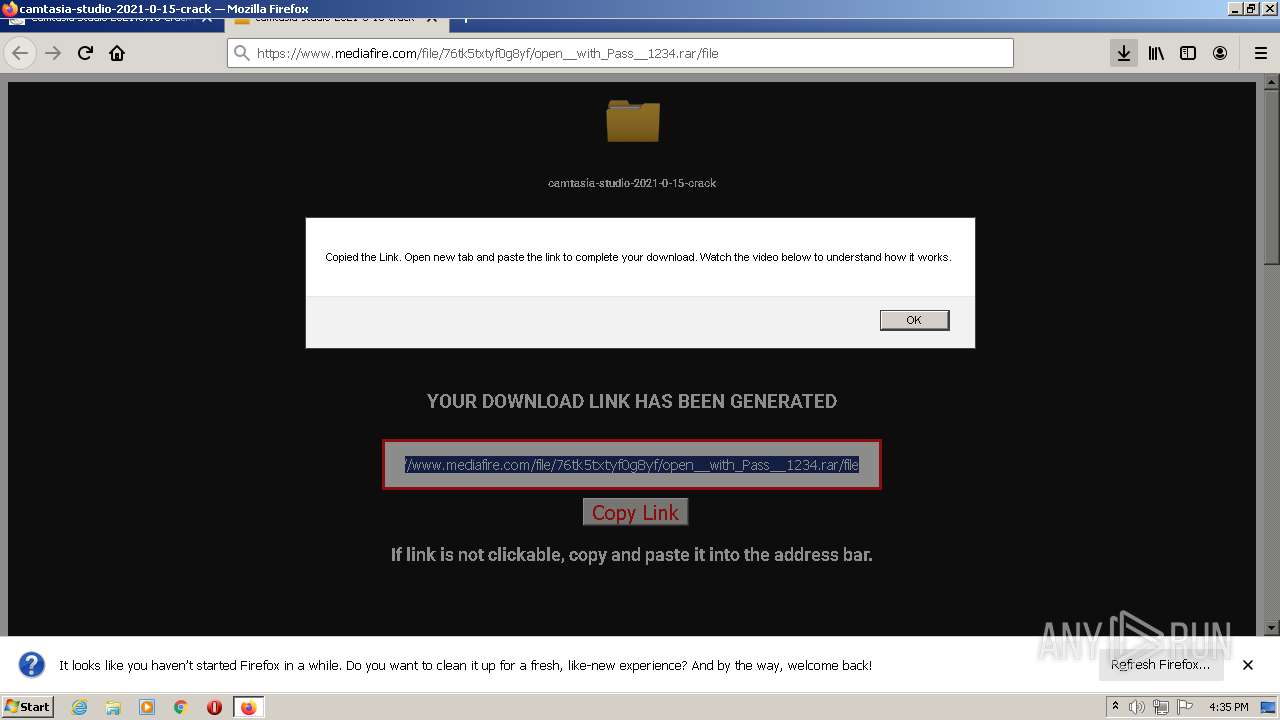Launch Internet Explorer from the taskbar
Screen dimensions: 1280x720
point(79,707)
